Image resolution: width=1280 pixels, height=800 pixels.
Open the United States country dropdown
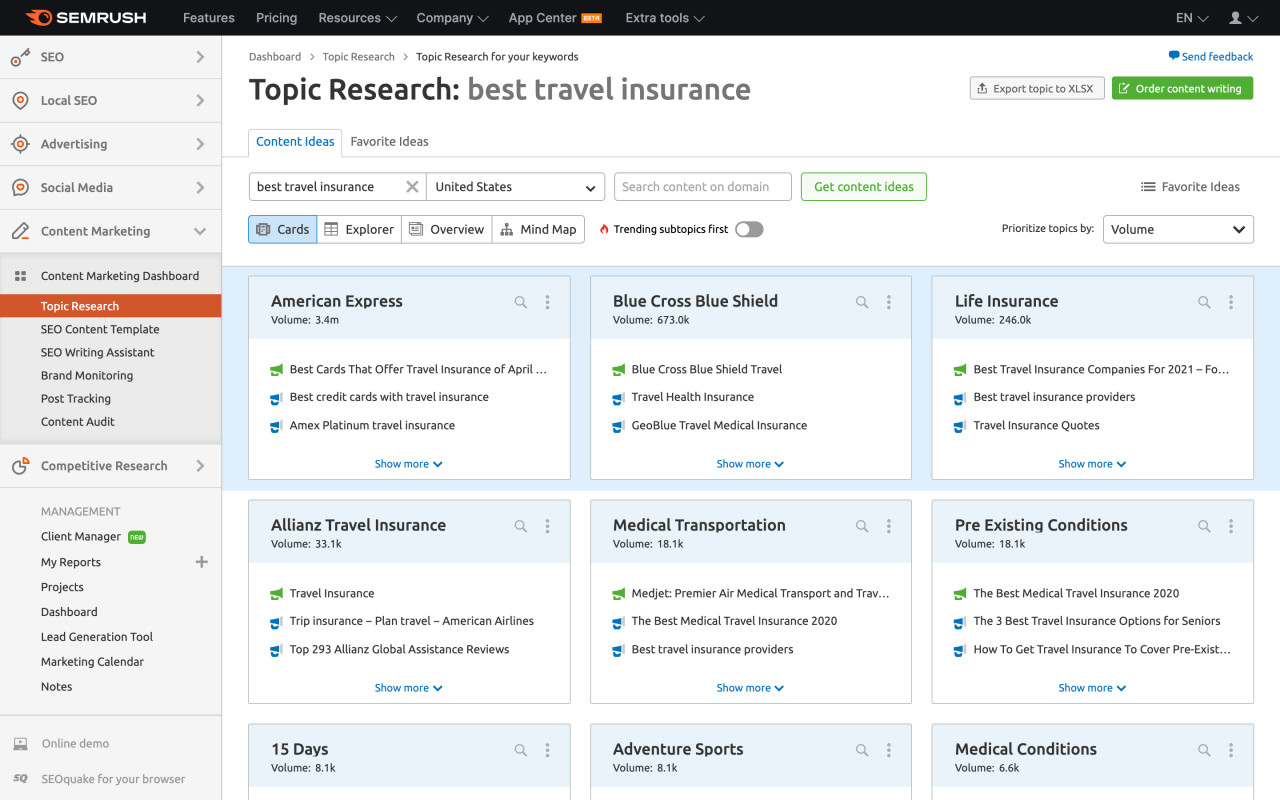coord(516,187)
